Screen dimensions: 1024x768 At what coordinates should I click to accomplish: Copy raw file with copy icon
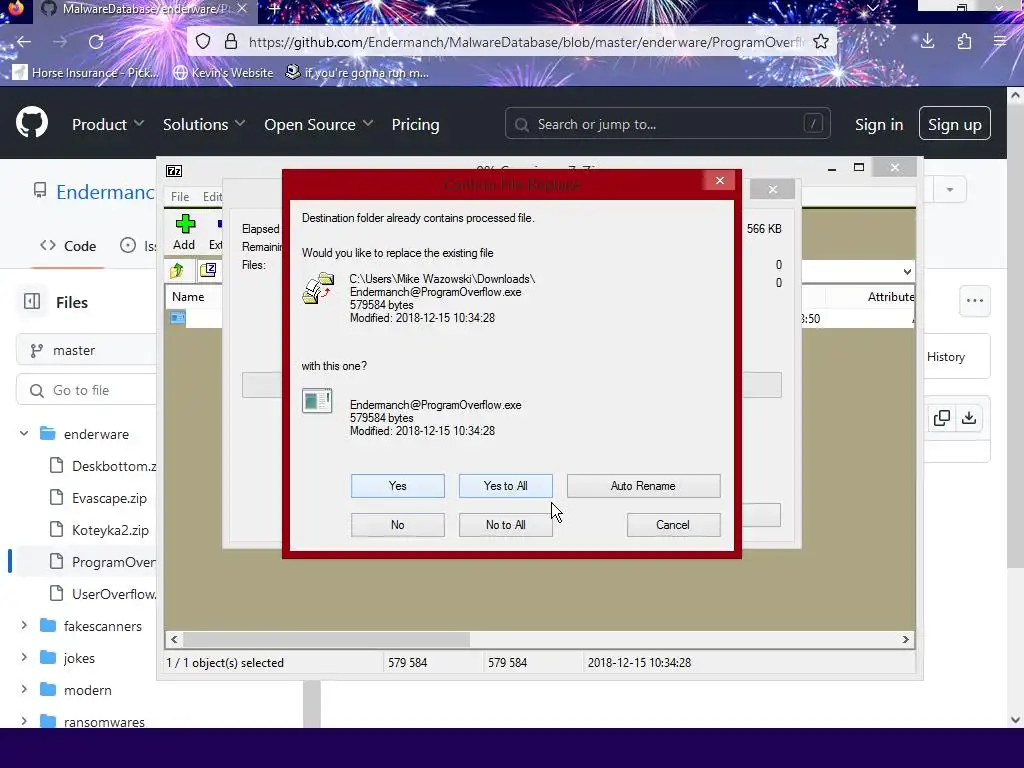coord(942,418)
